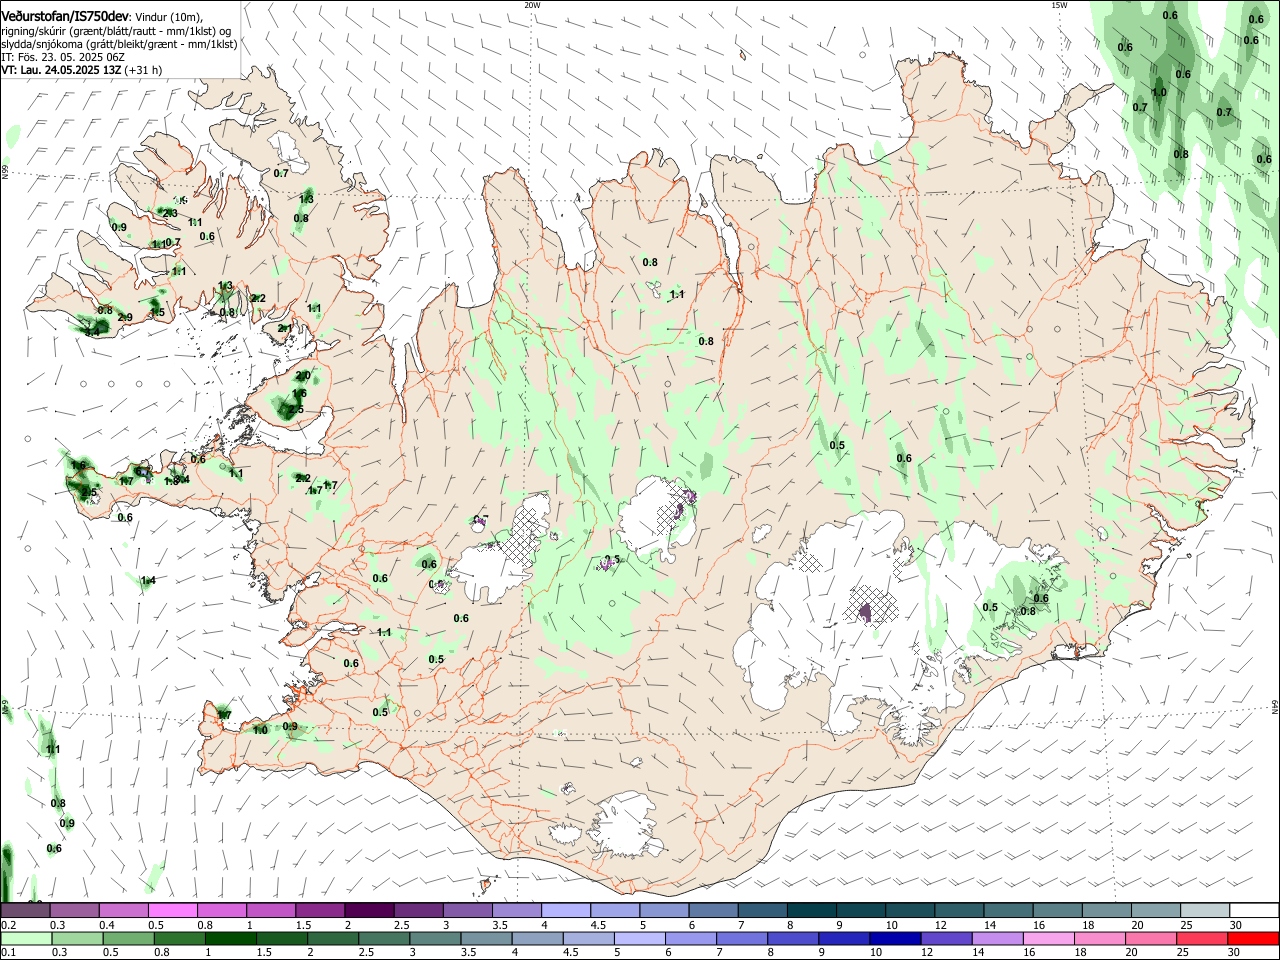
Task: Click the 'Veðurstofan/IS750dev' title text
Action: tap(65, 16)
